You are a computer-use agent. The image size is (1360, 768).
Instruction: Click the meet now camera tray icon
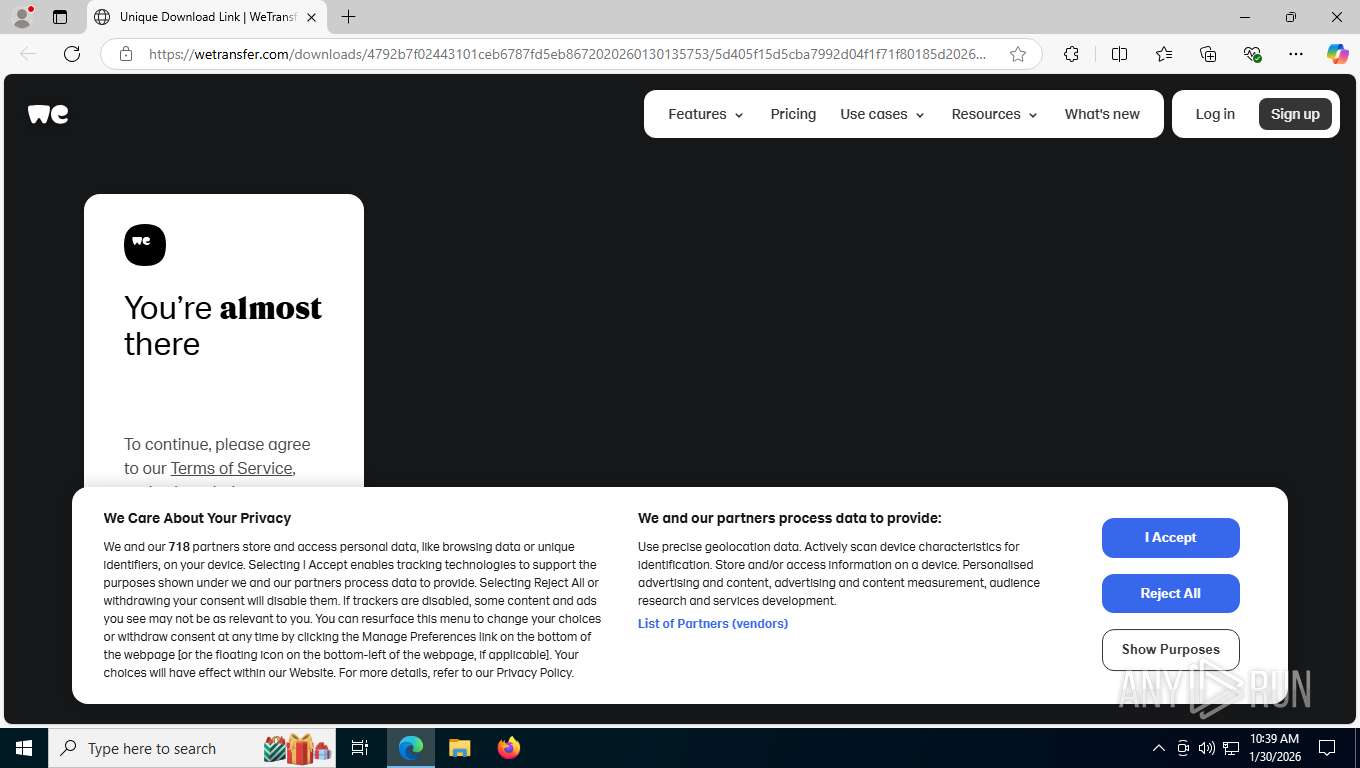pyautogui.click(x=1183, y=748)
